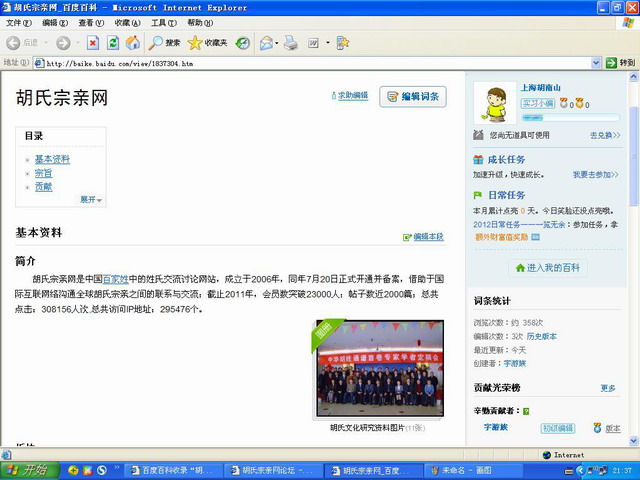Click the Mail envelope toolbar icon
The width and height of the screenshot is (640, 480).
coord(266,43)
